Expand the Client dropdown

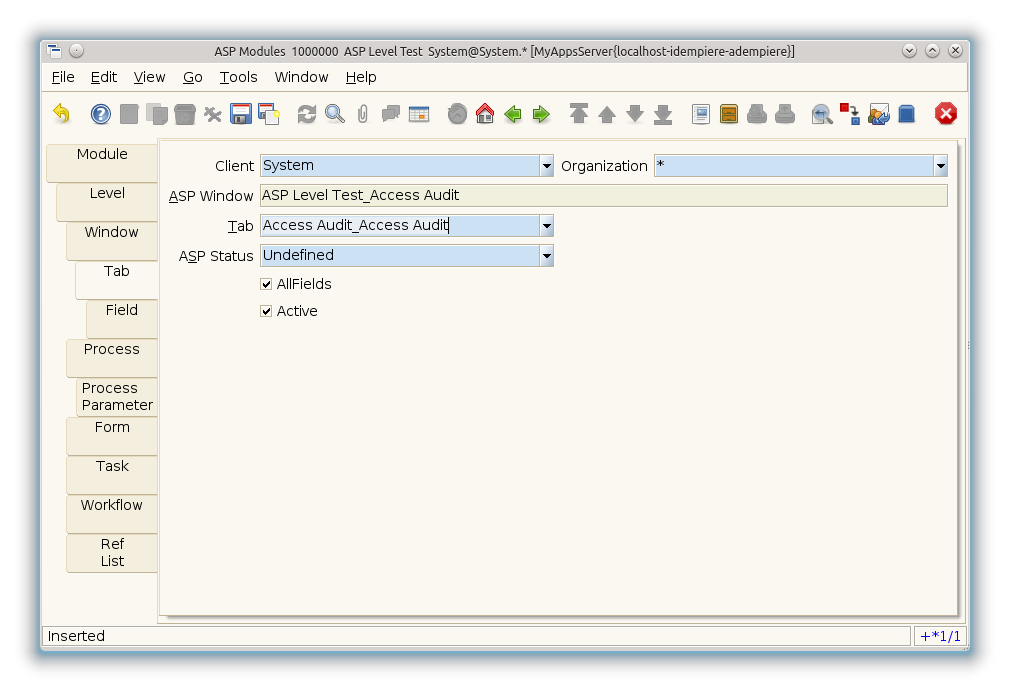point(546,166)
